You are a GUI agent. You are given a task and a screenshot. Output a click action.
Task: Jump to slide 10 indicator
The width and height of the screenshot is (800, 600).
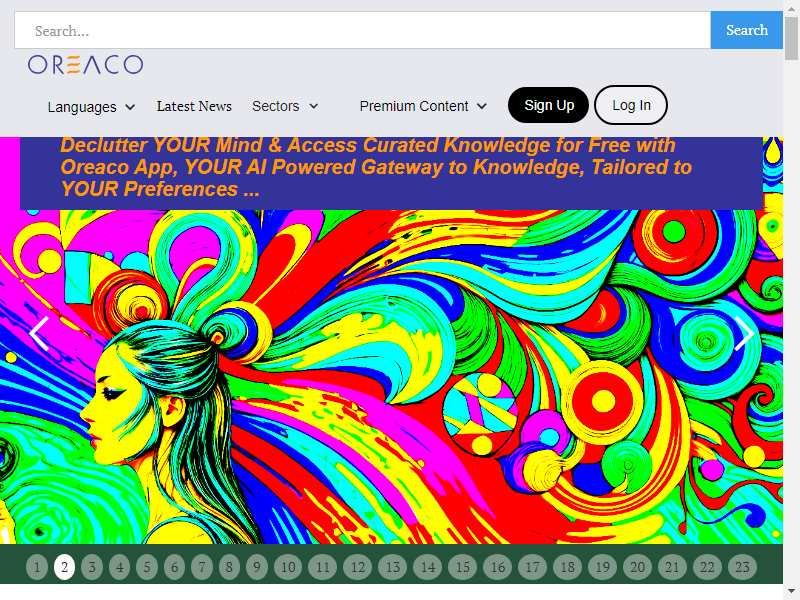pyautogui.click(x=288, y=567)
